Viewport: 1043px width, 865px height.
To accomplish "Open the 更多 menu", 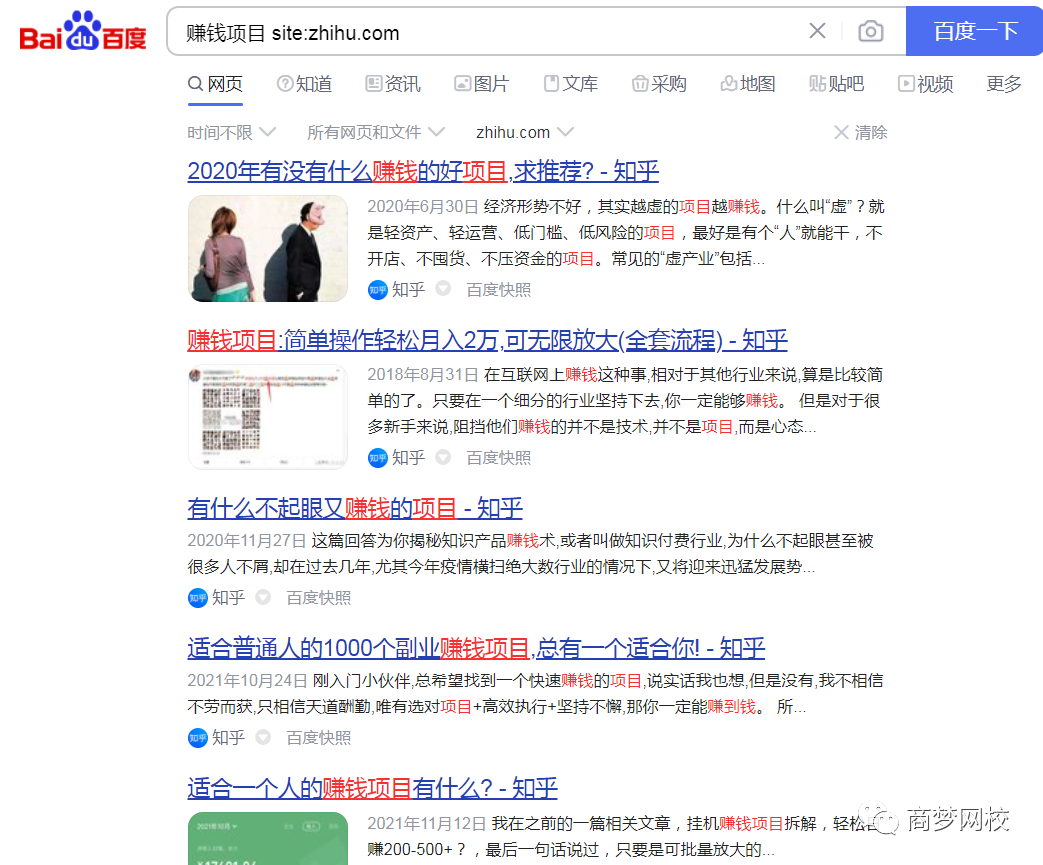I will pyautogui.click(x=1003, y=84).
